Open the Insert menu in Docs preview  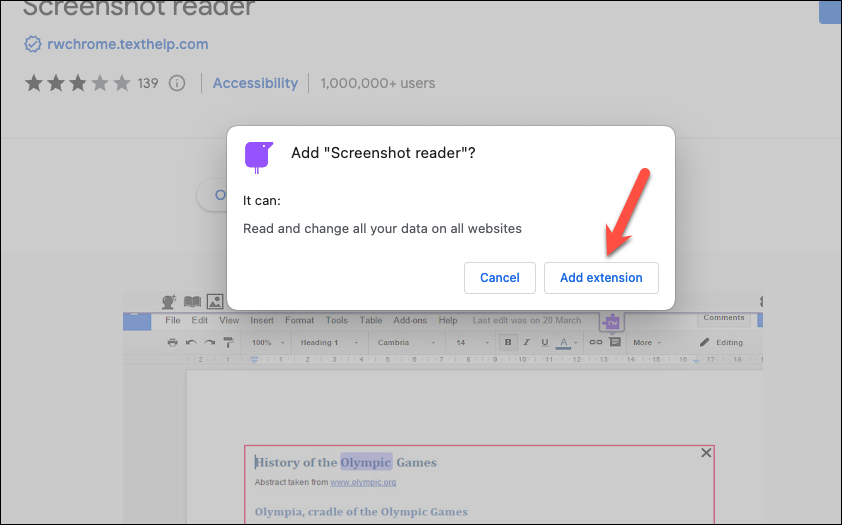[262, 320]
